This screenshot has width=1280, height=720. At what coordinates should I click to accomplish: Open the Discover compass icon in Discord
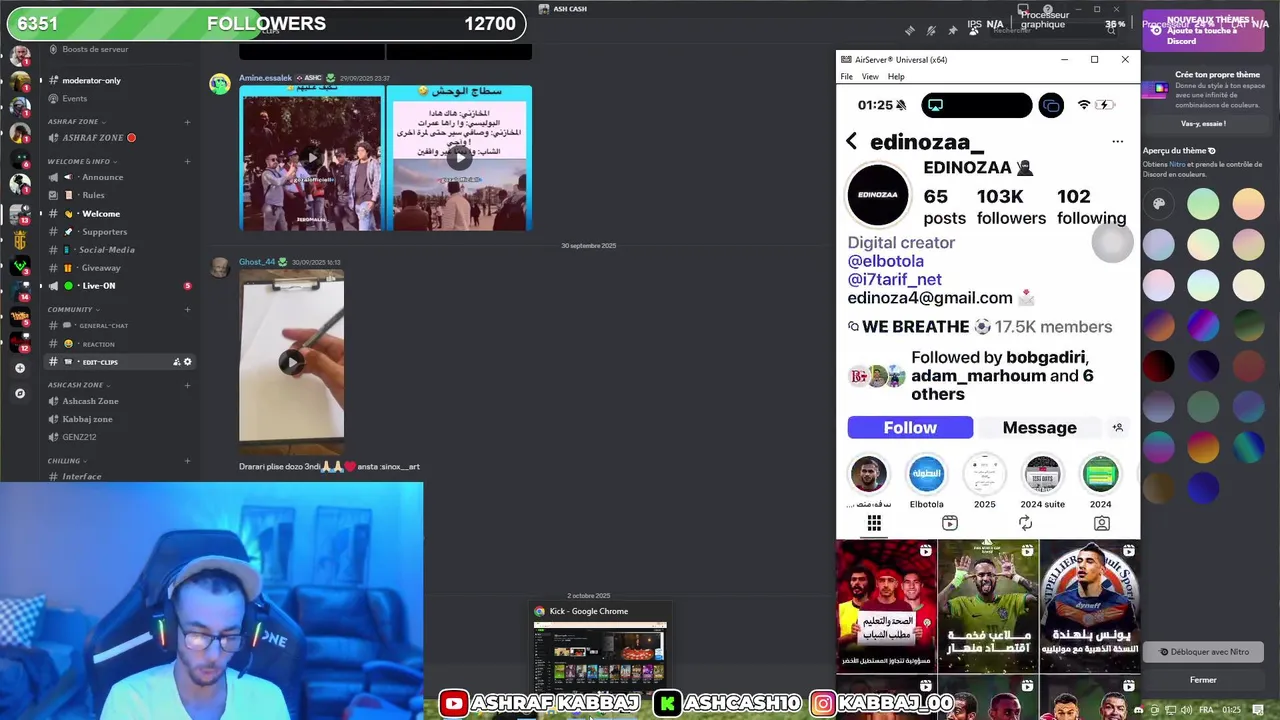[x=20, y=393]
